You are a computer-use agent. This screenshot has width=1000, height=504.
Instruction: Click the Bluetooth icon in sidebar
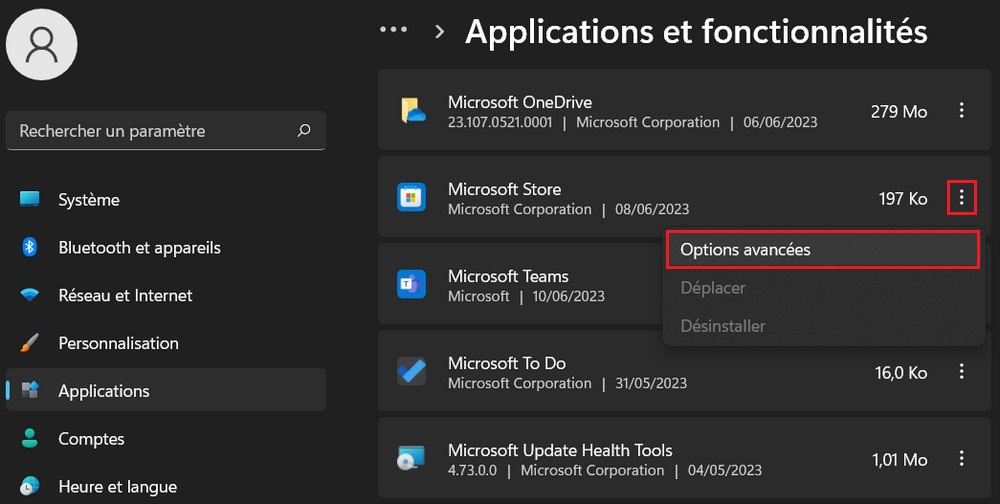[x=30, y=247]
